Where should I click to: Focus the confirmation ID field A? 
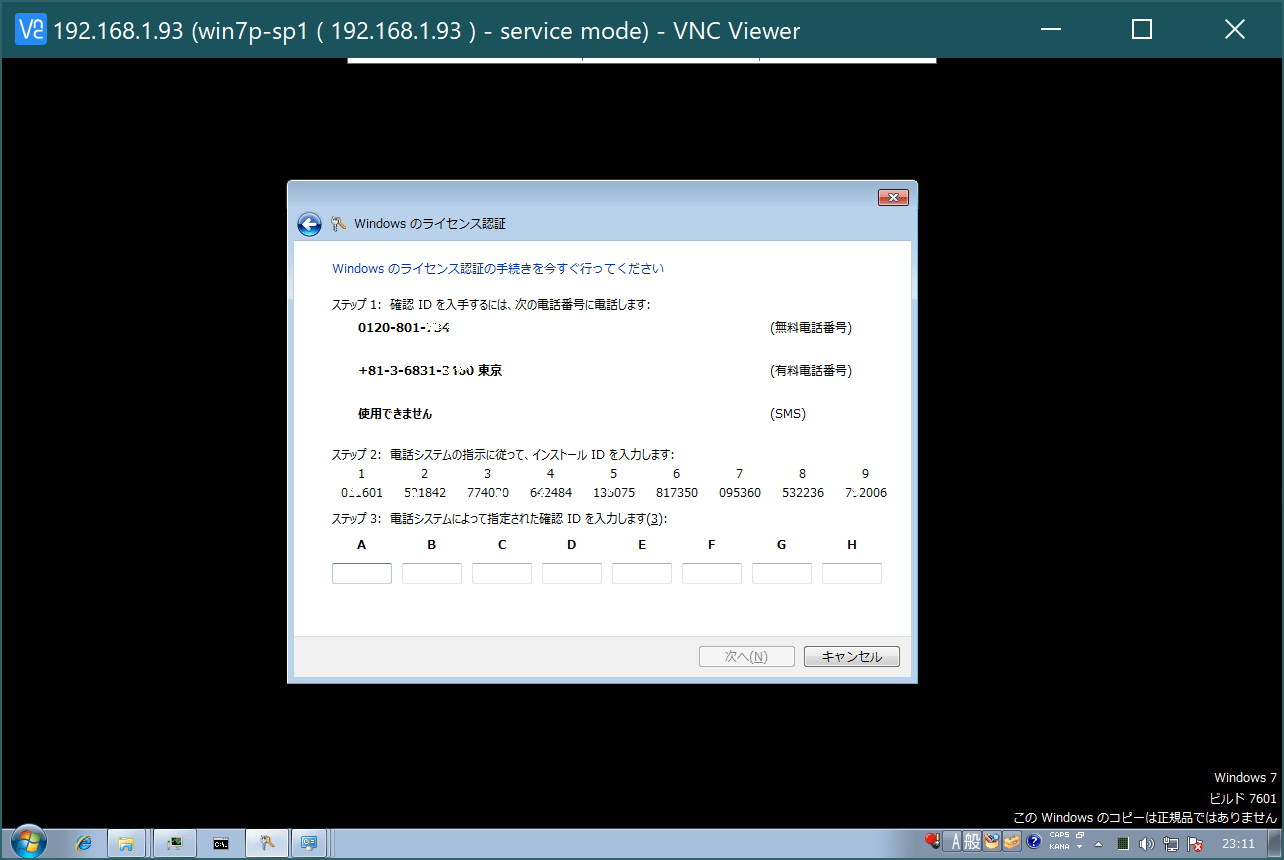coord(362,573)
